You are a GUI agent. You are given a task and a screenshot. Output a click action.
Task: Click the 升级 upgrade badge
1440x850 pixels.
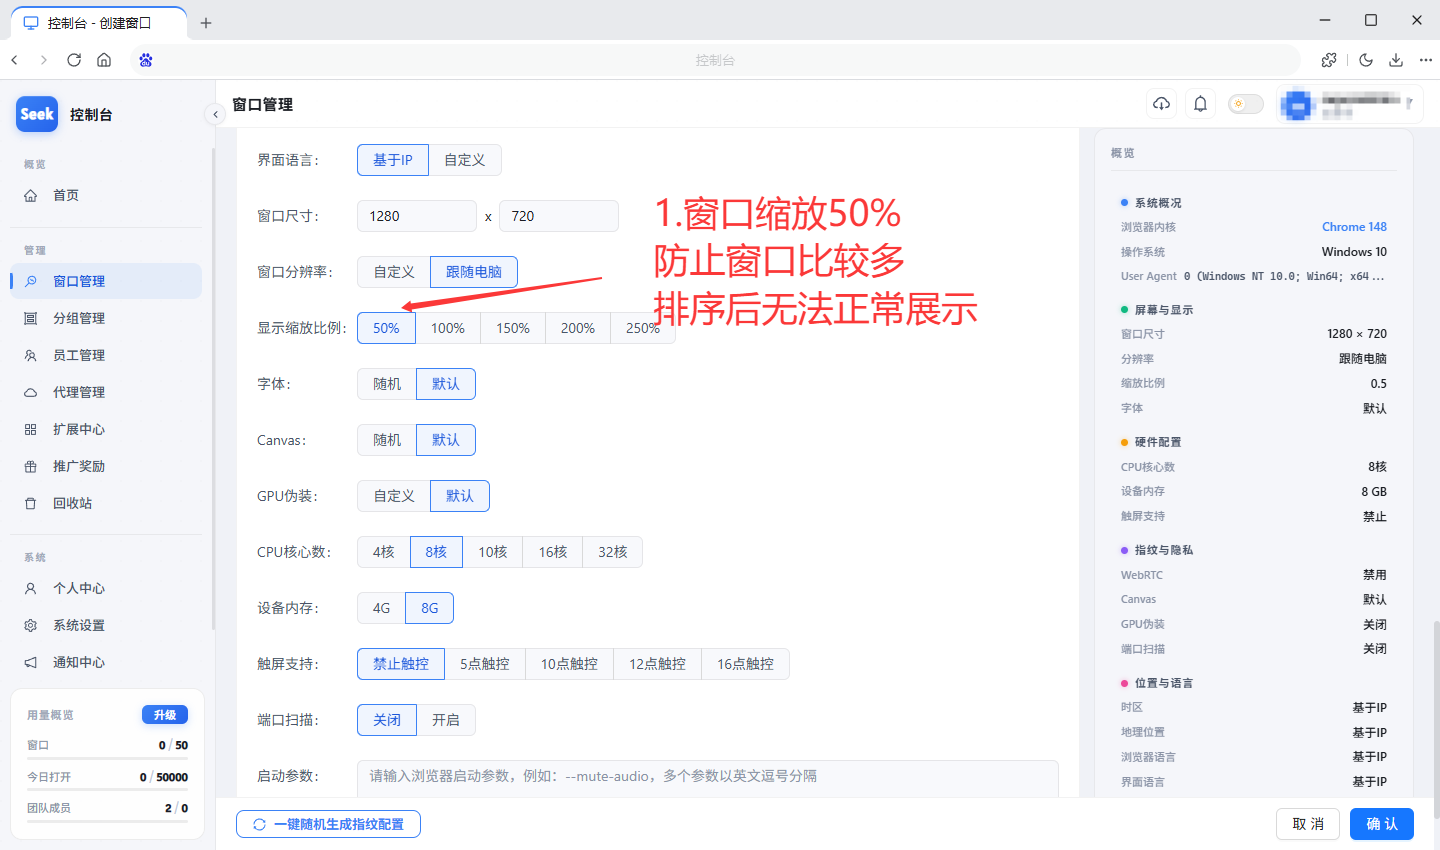point(165,715)
